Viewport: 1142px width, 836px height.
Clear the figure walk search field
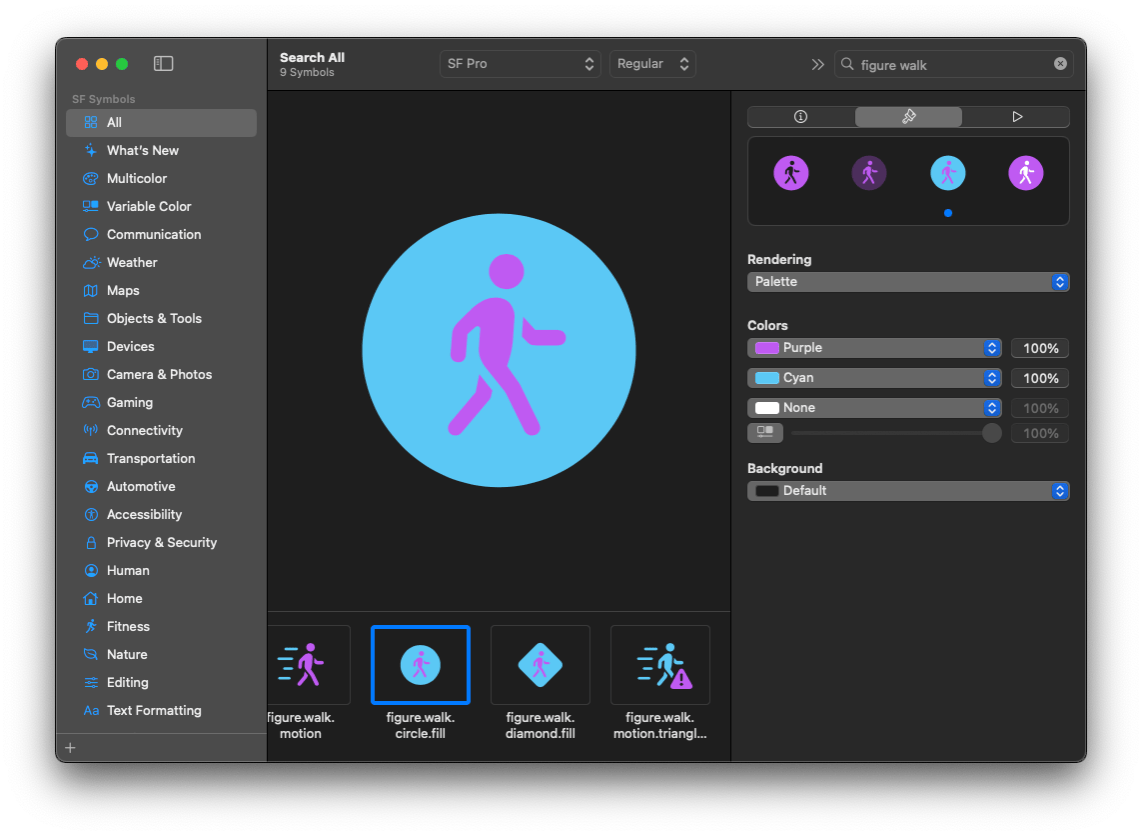pyautogui.click(x=1060, y=63)
